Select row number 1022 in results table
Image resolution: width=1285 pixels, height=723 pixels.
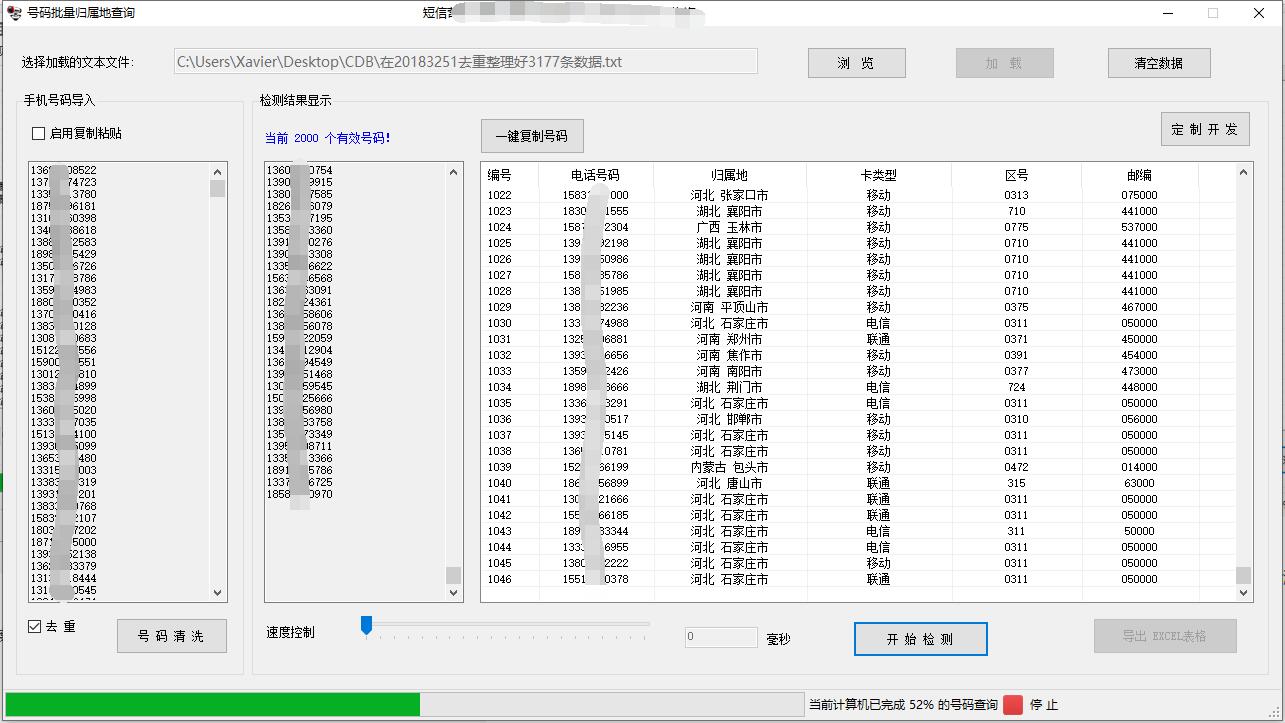point(860,195)
